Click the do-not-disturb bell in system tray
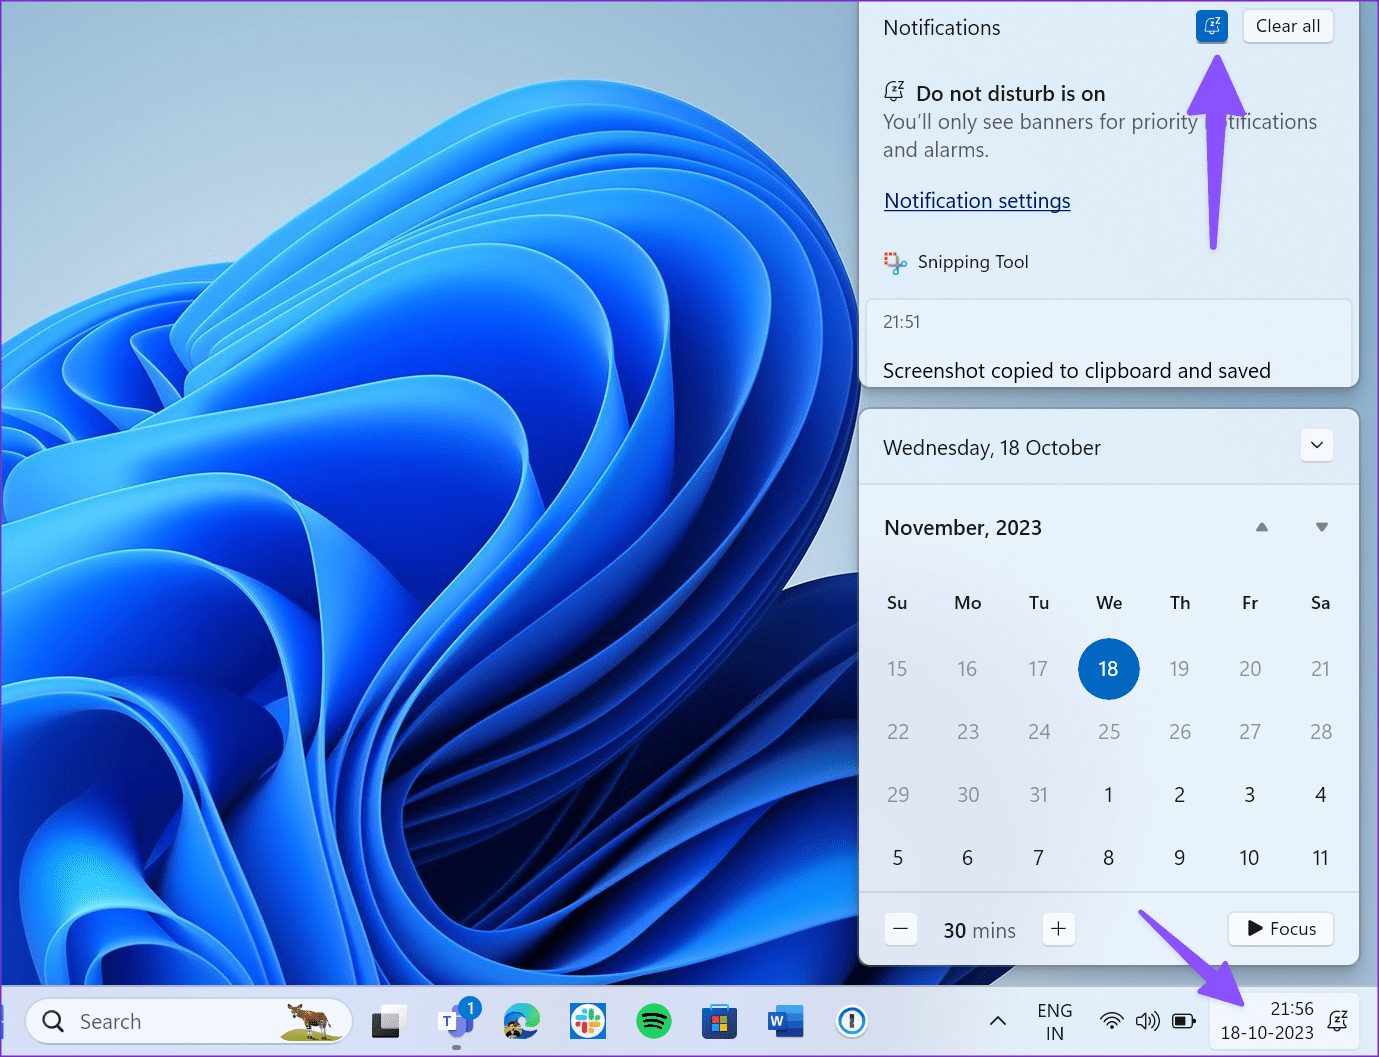The image size is (1379, 1057). 1337,1021
